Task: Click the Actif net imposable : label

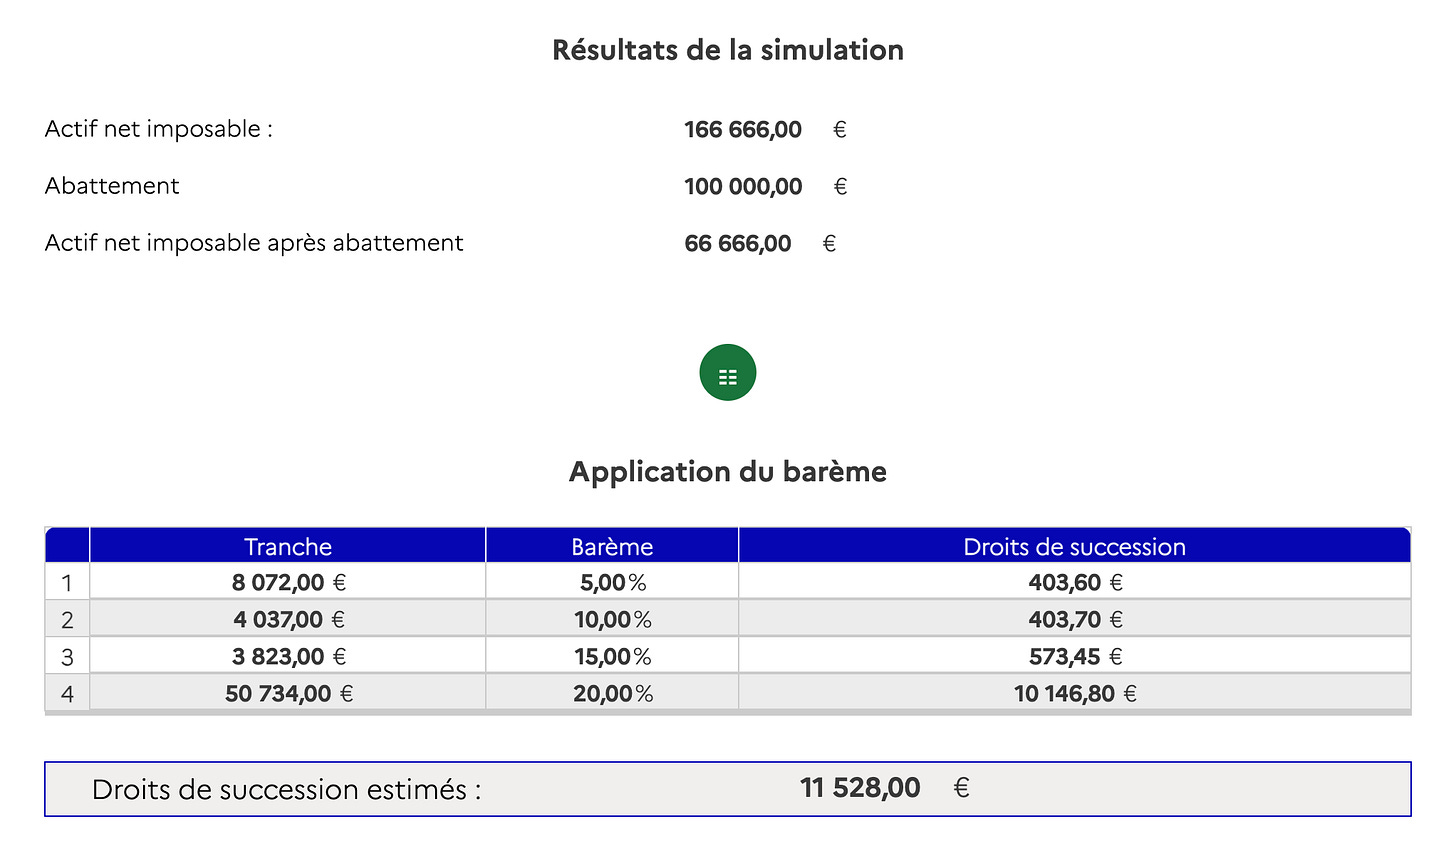Action: pos(159,129)
